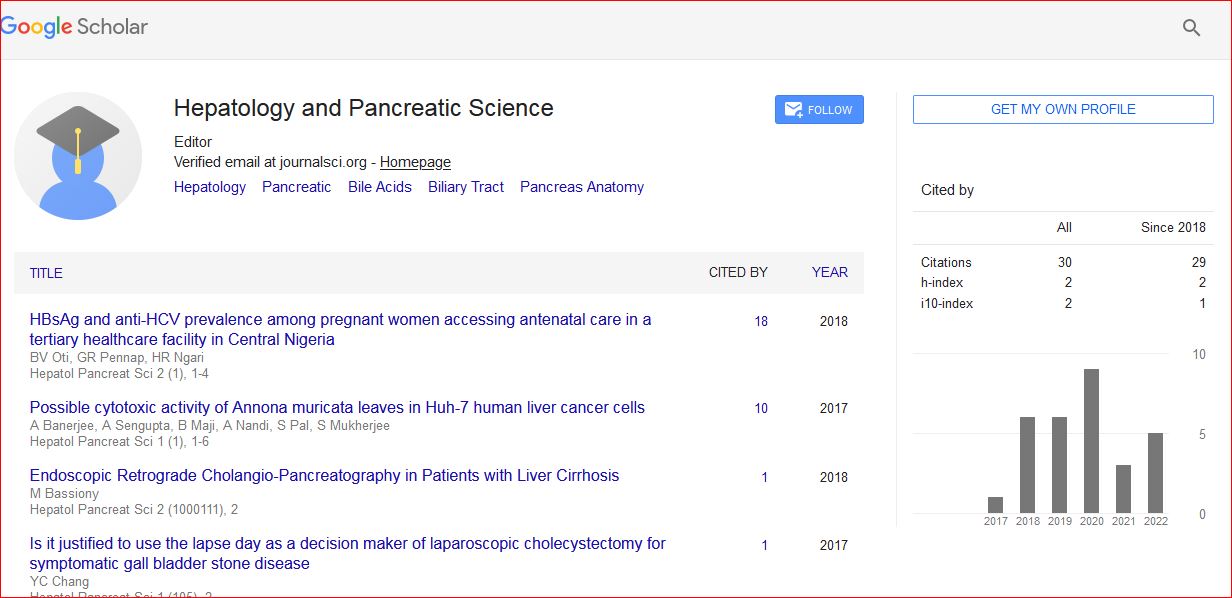This screenshot has height=598, width=1232.
Task: Select the Pancreatic interest tag
Action: coord(296,187)
